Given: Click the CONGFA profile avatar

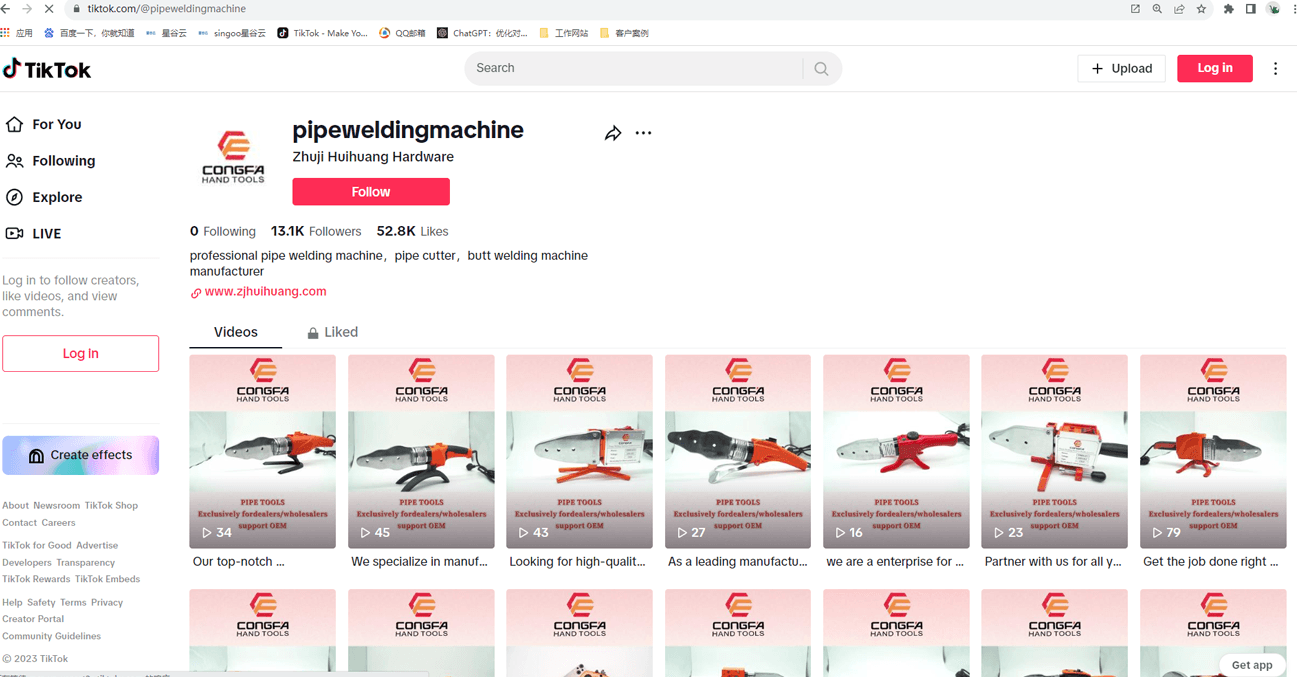Looking at the screenshot, I should [233, 157].
